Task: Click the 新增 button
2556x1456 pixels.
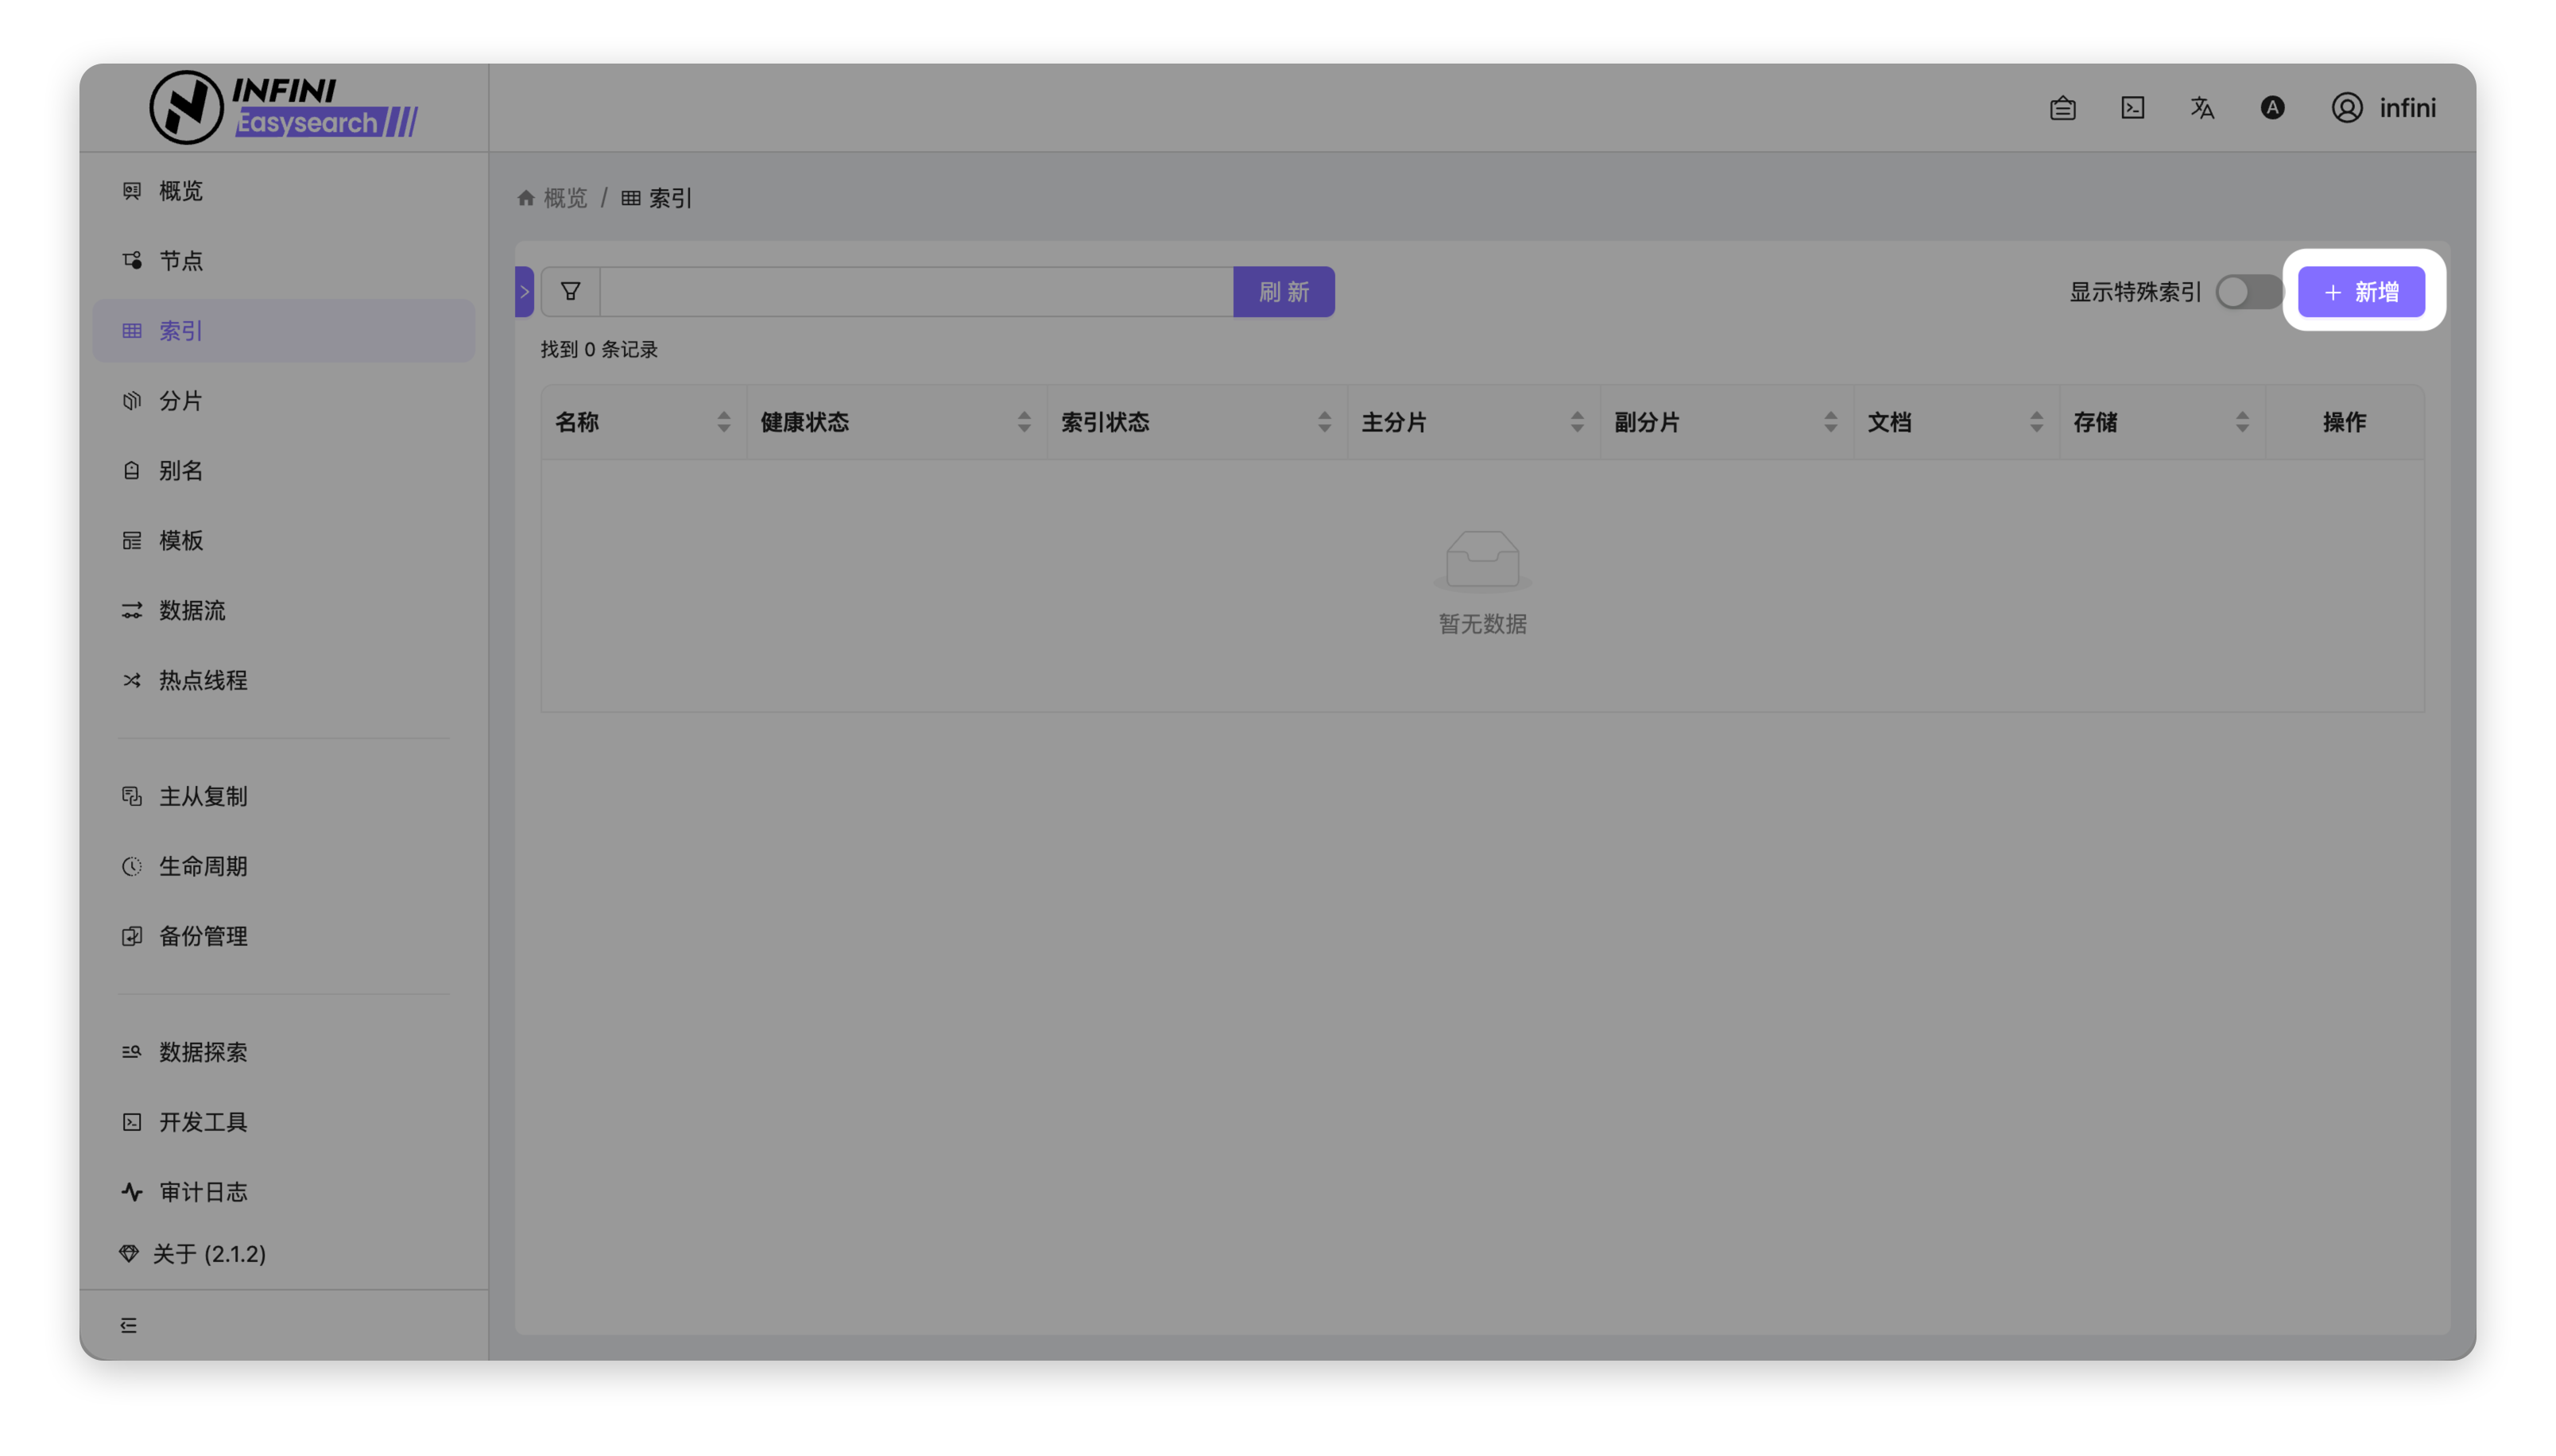Action: tap(2361, 292)
